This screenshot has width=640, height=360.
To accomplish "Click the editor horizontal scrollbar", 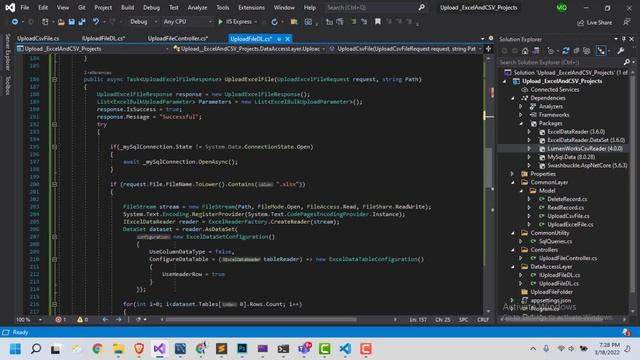I will pos(261,320).
